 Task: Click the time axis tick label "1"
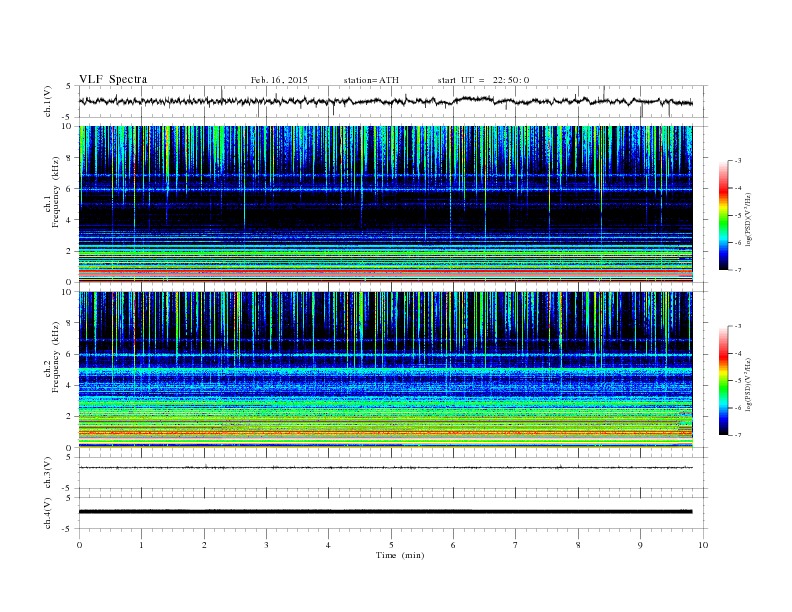coord(142,545)
